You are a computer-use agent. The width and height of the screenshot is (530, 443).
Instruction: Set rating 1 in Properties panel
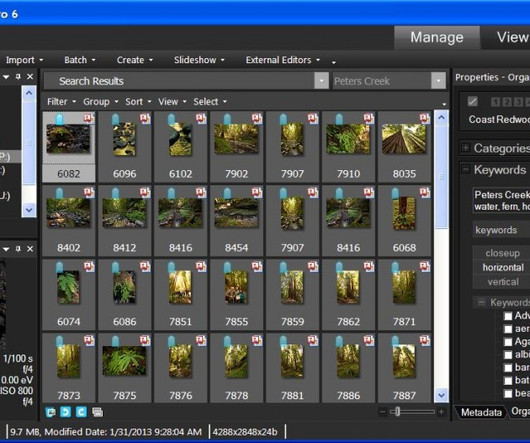496,102
